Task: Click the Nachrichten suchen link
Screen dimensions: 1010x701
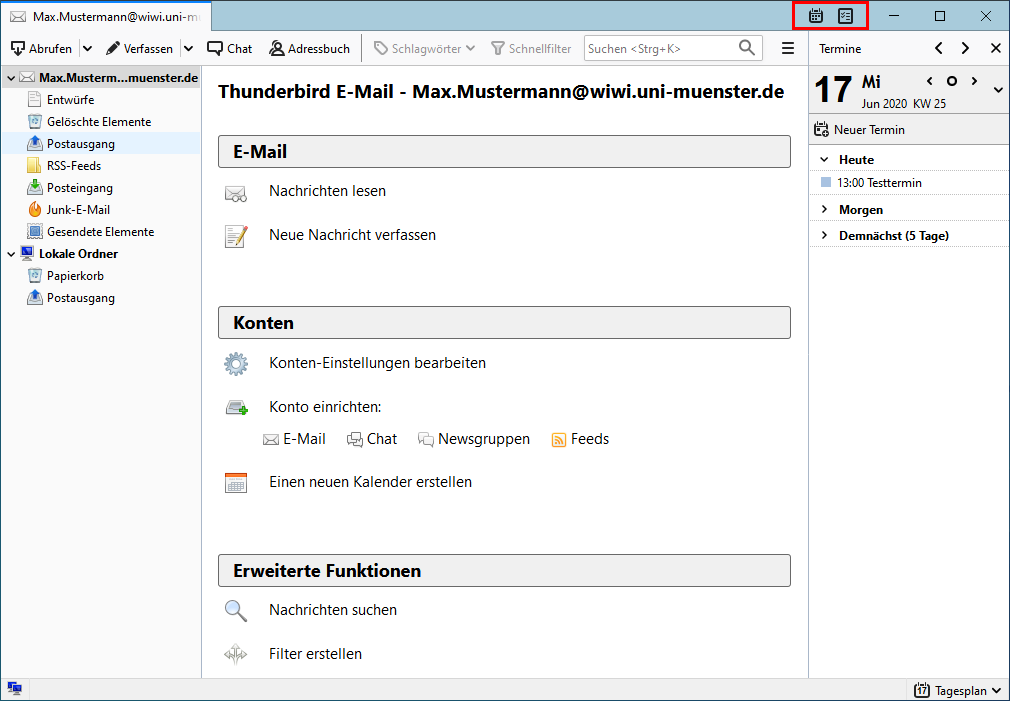Action: (333, 610)
